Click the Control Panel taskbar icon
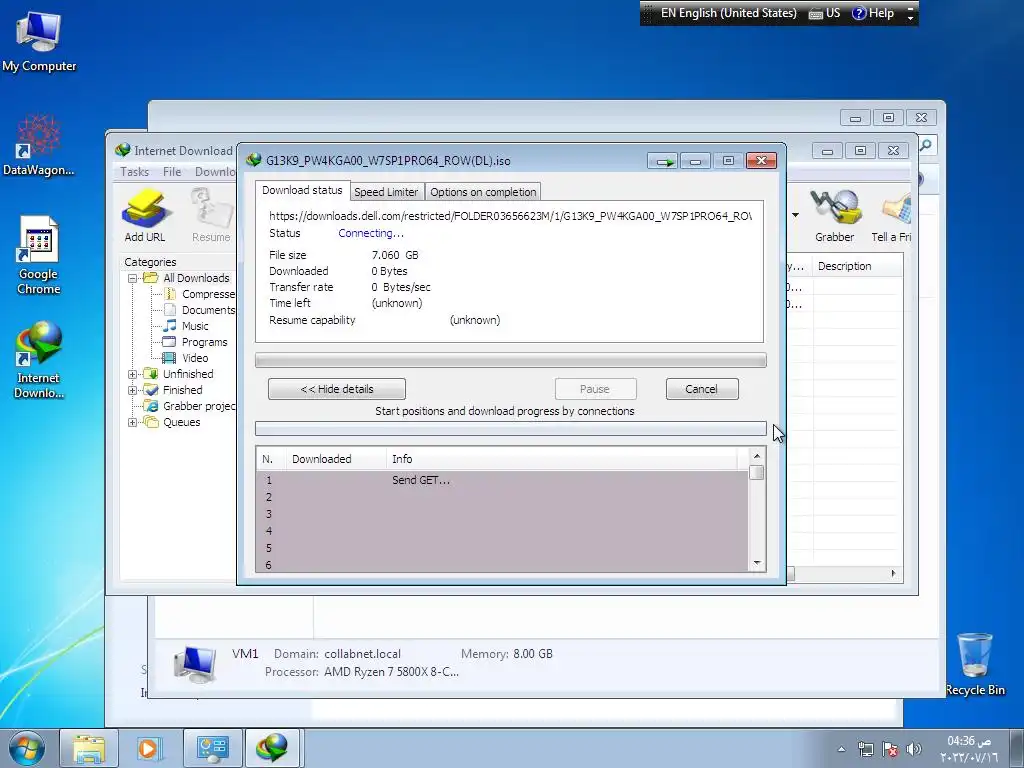Viewport: 1024px width, 768px height. [212, 748]
